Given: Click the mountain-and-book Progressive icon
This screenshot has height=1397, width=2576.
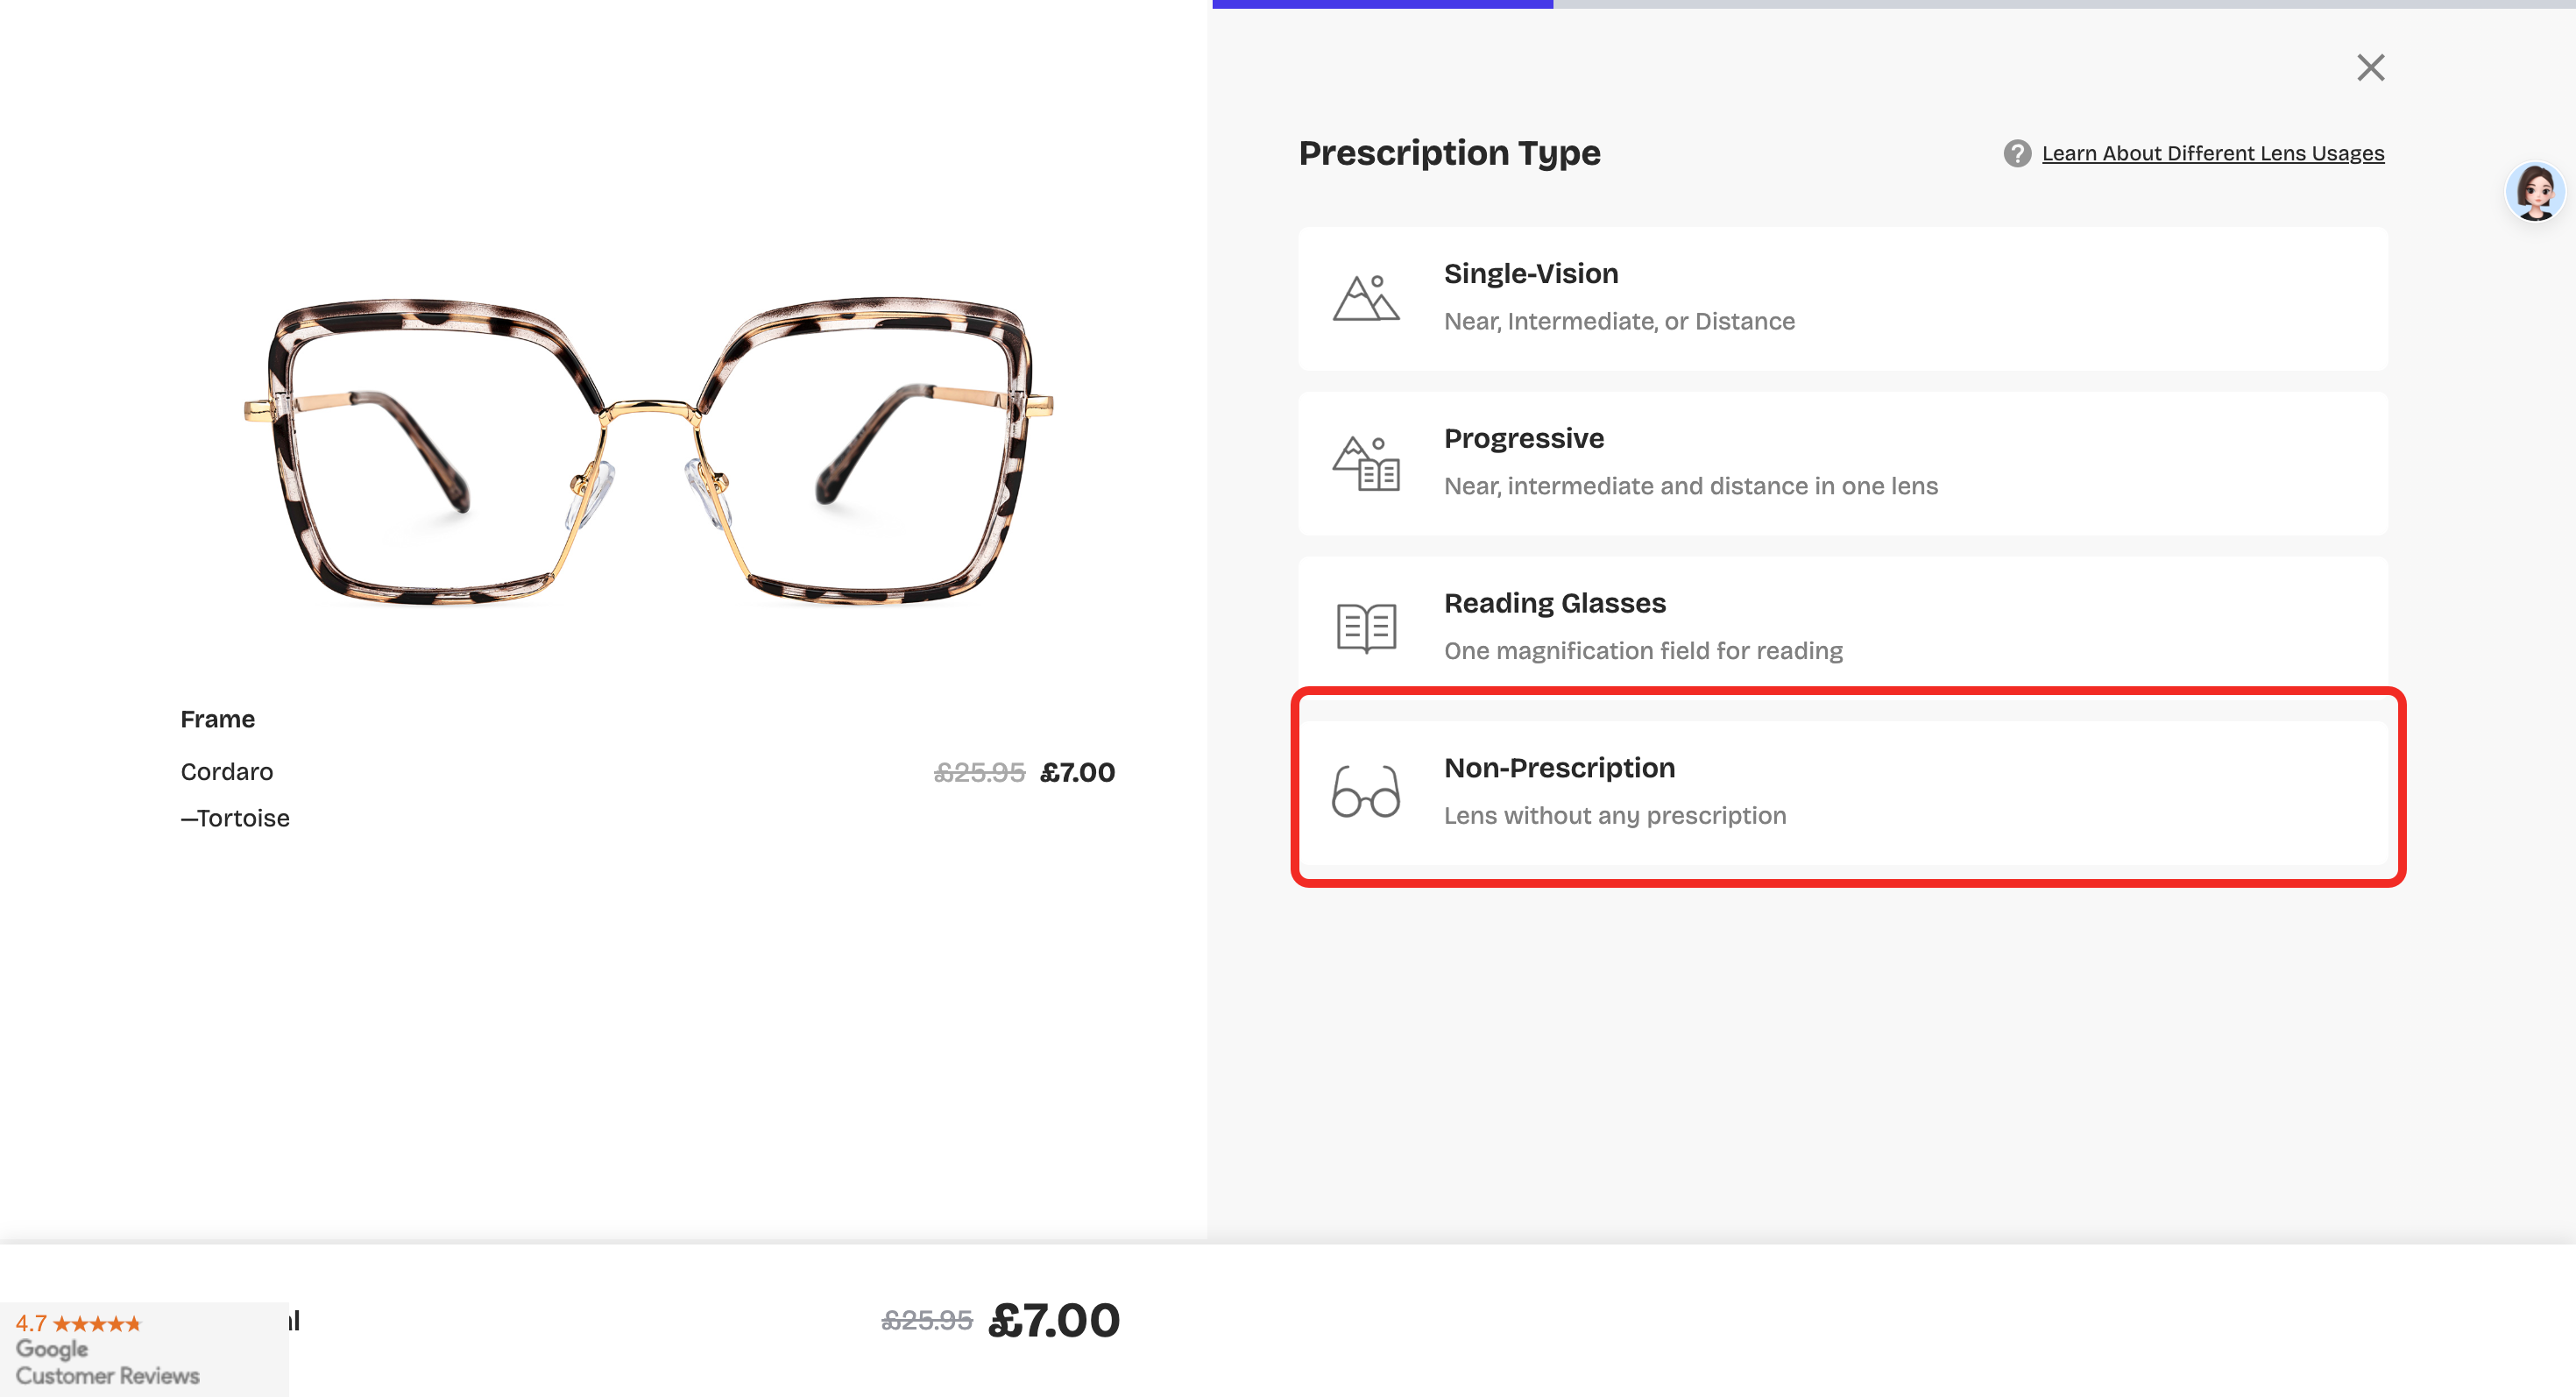Looking at the screenshot, I should [x=1365, y=463].
